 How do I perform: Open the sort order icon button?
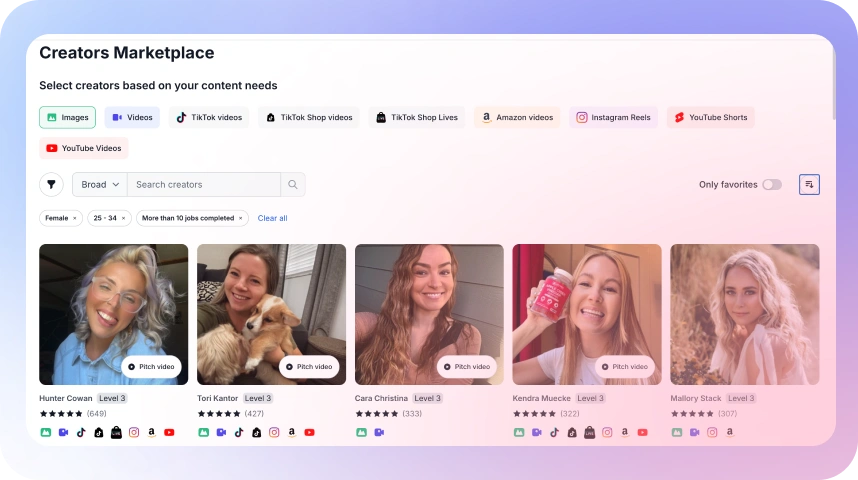point(809,185)
